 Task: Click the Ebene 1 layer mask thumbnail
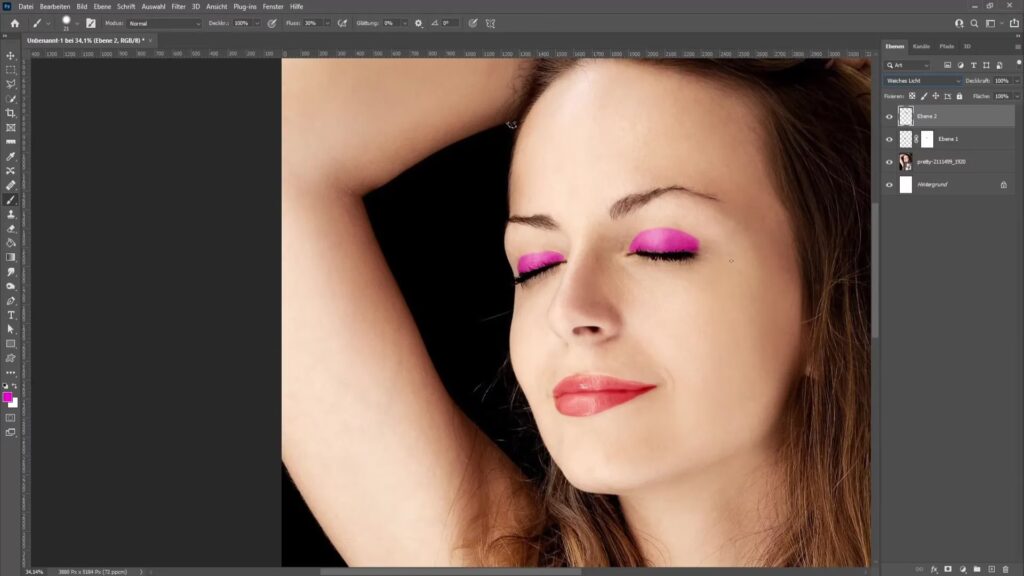point(927,139)
